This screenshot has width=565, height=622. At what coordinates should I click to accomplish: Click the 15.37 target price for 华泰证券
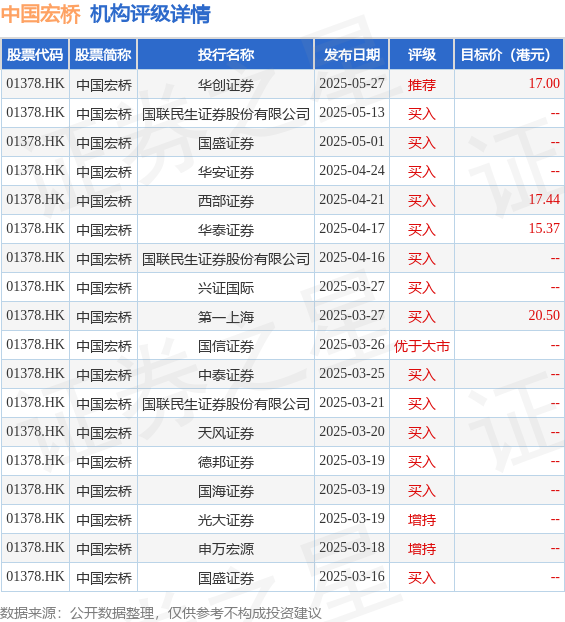point(544,228)
